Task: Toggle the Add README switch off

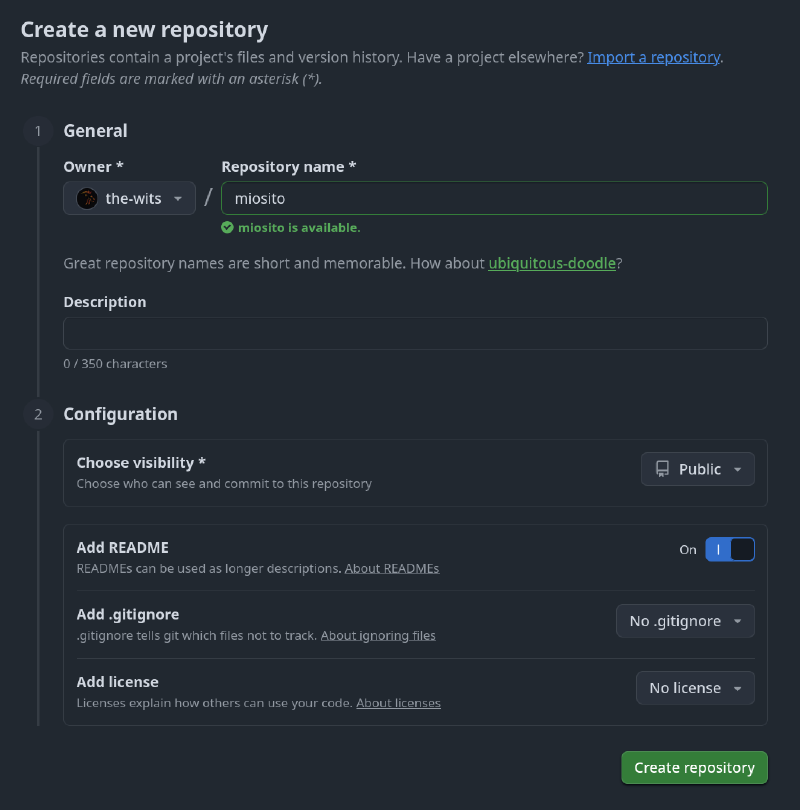Action: click(x=730, y=549)
